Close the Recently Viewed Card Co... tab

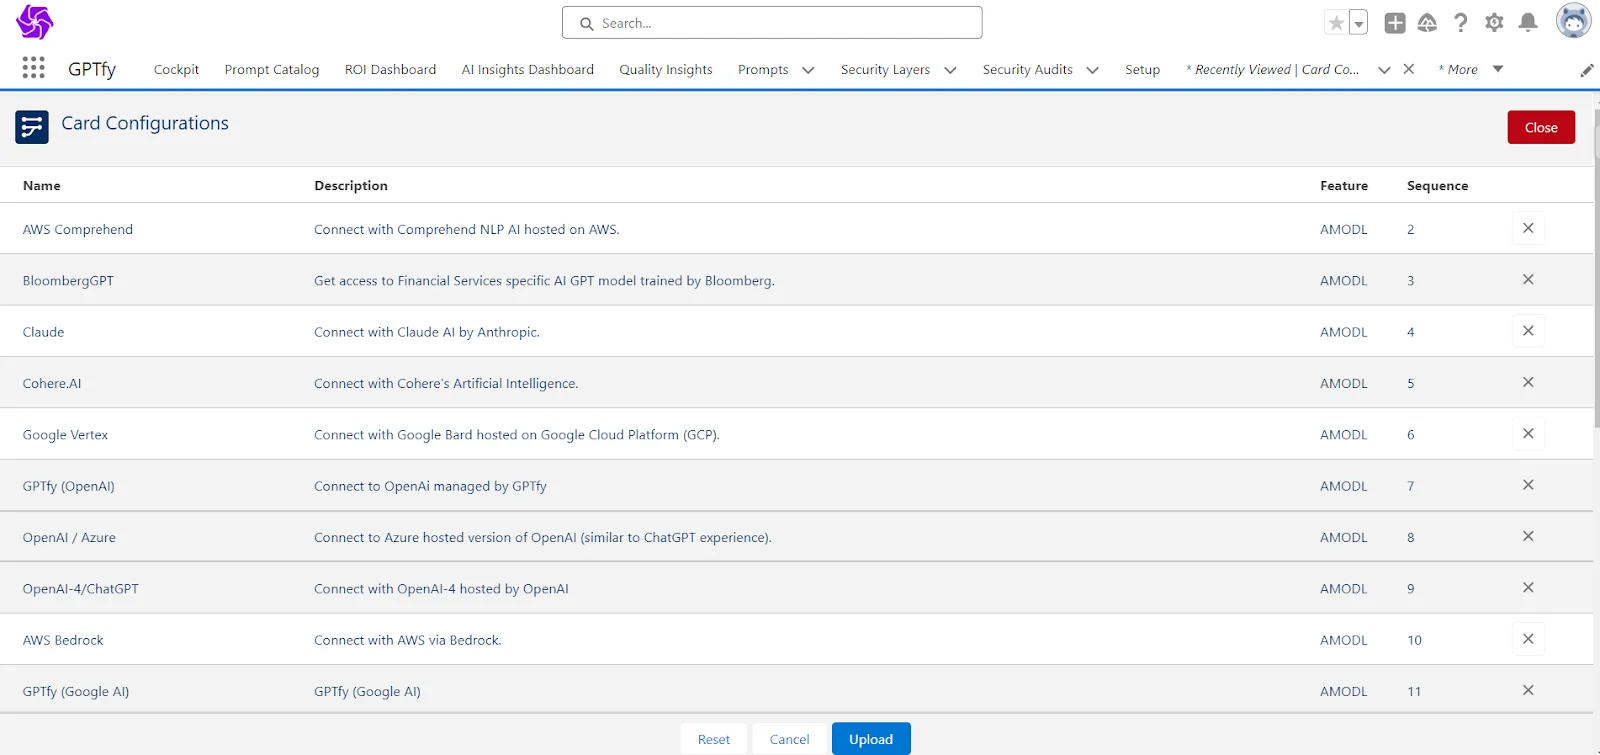click(x=1408, y=69)
